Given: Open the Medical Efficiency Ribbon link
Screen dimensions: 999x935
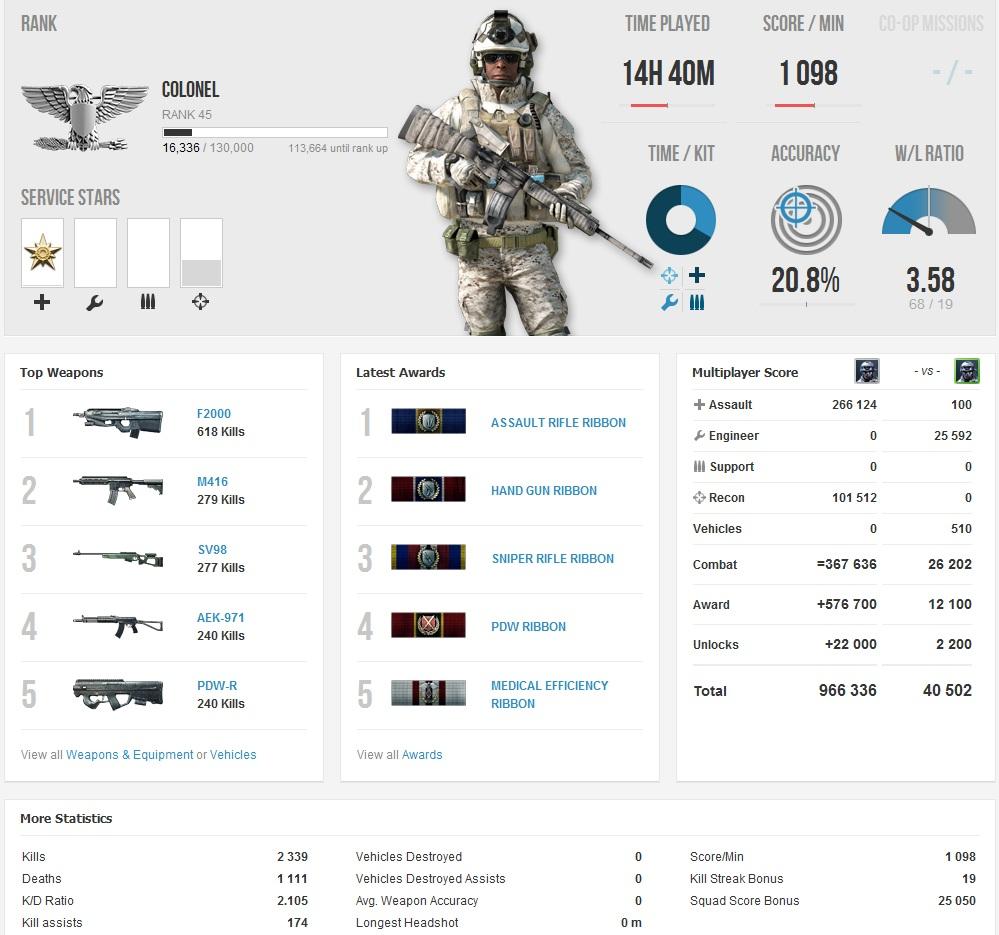Looking at the screenshot, I should (x=549, y=694).
